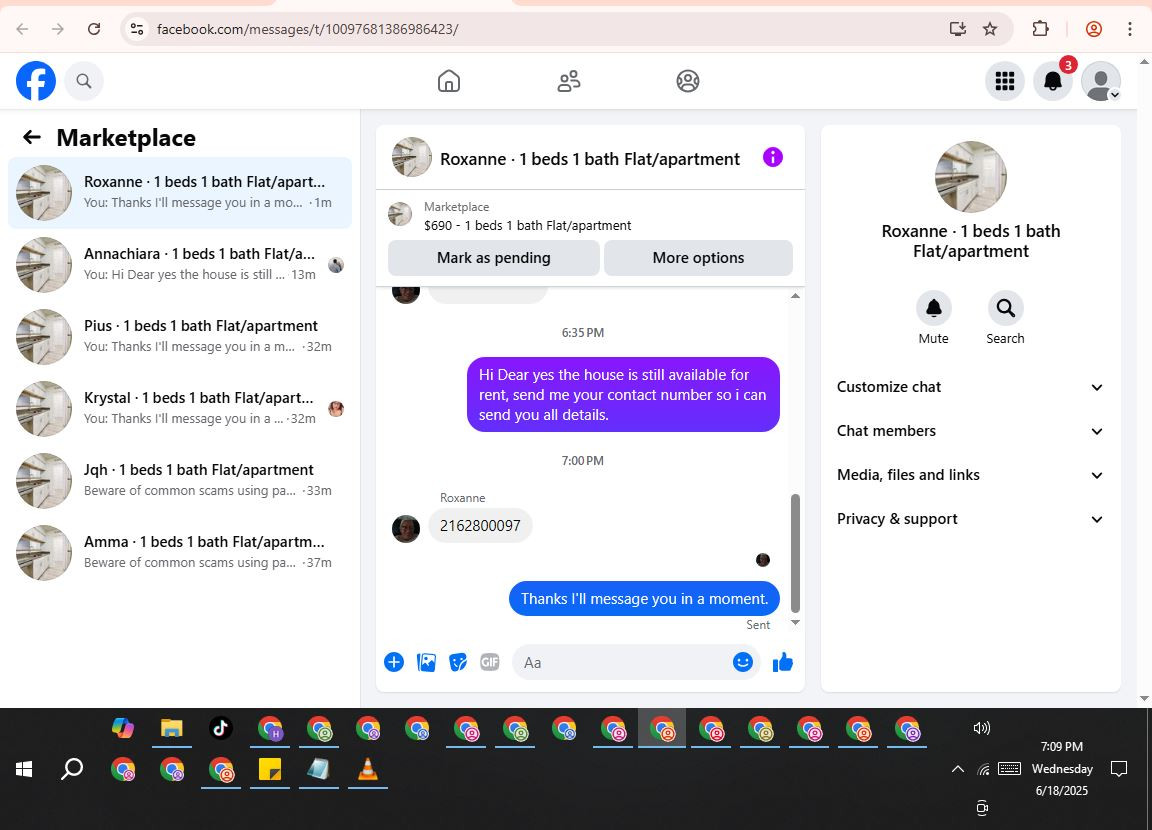The width and height of the screenshot is (1152, 830).
Task: Click Roxanne conversation title in header
Action: pos(590,159)
